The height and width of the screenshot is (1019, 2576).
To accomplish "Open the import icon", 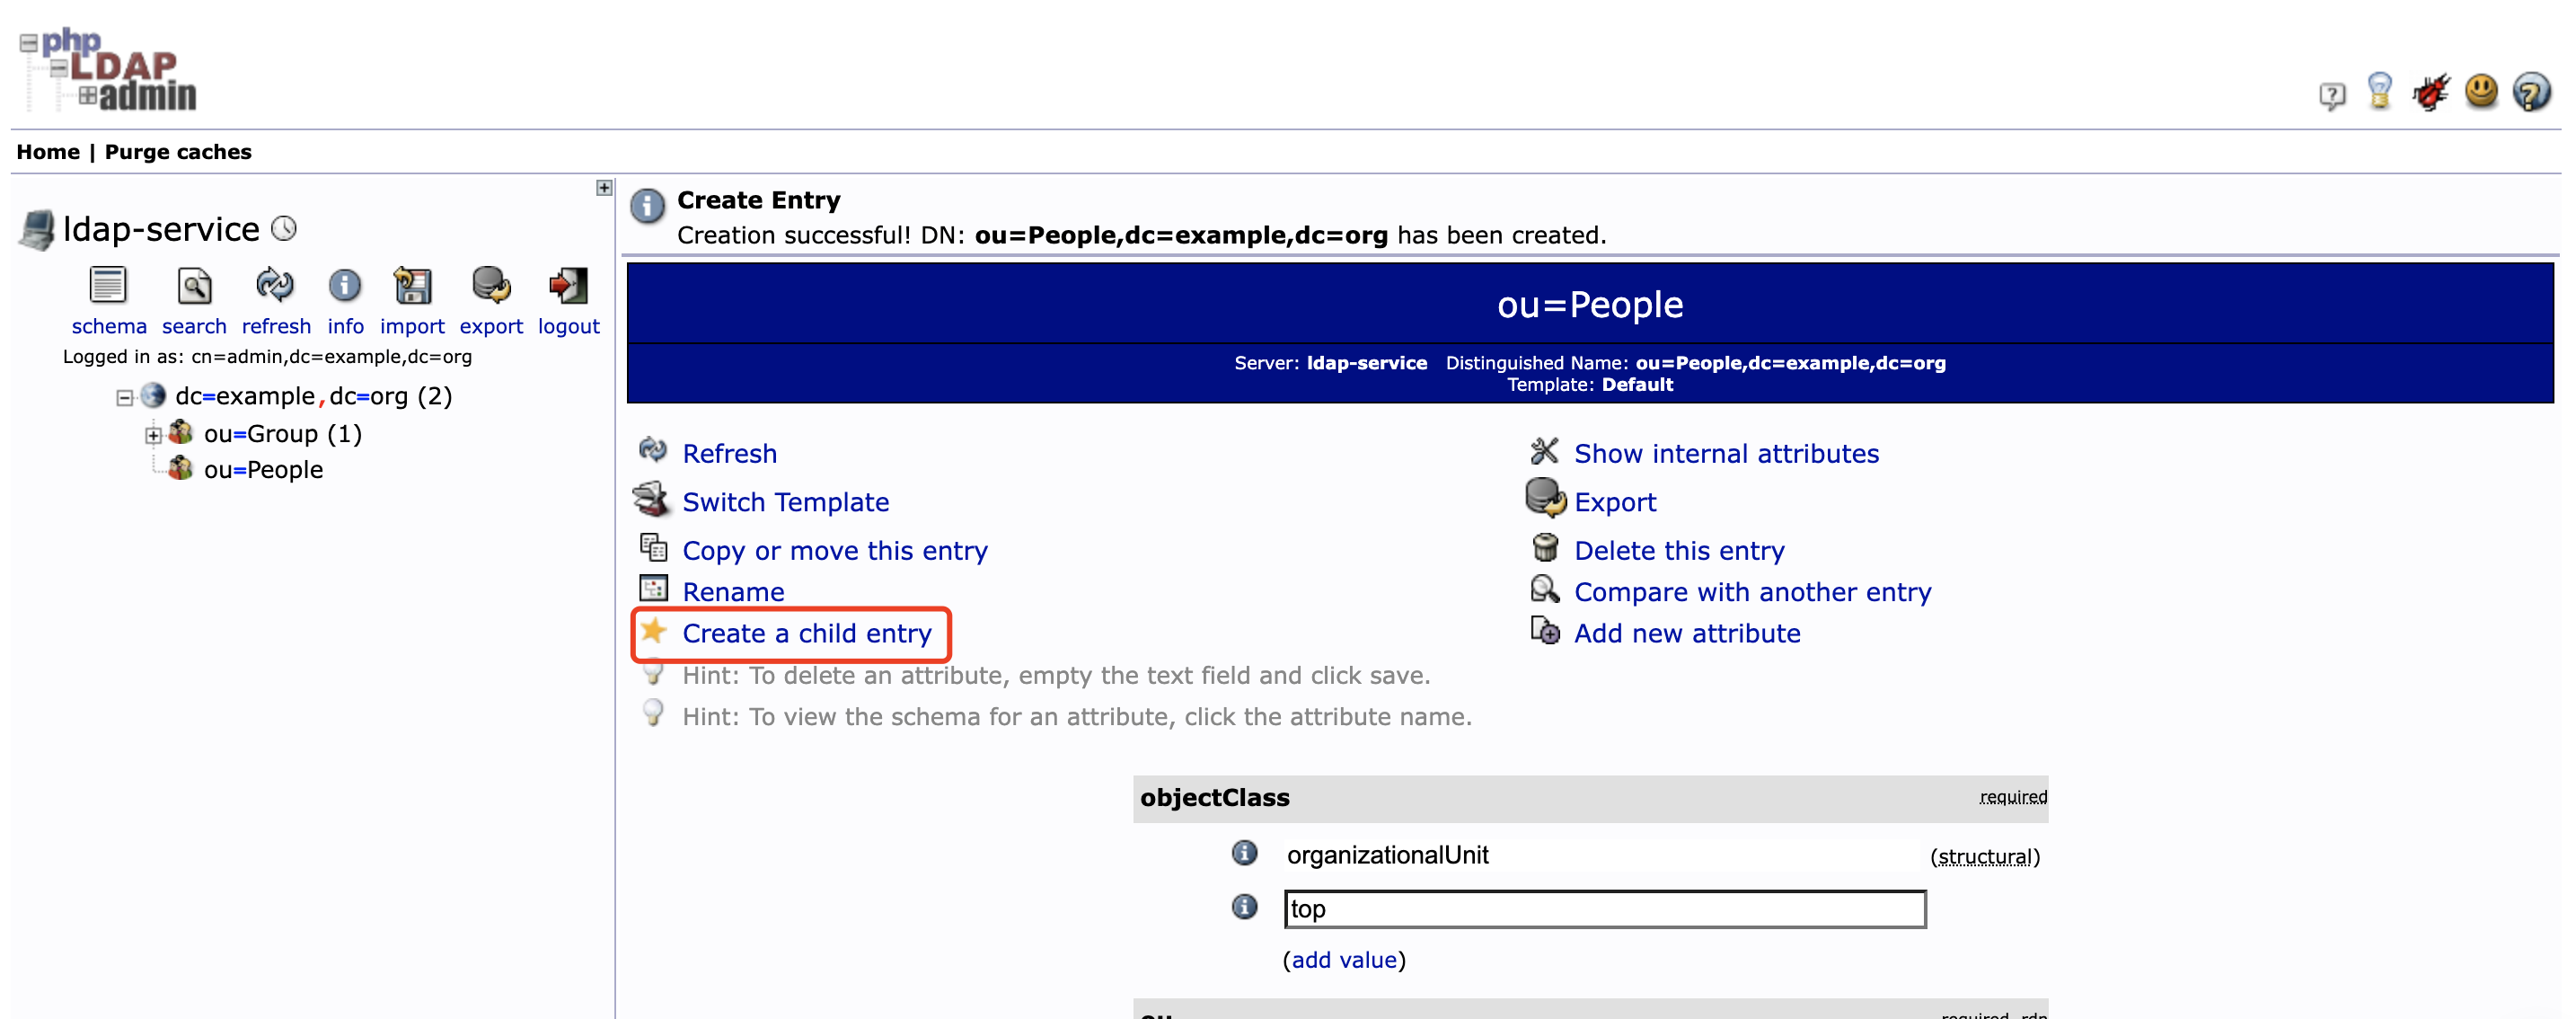I will pos(412,286).
